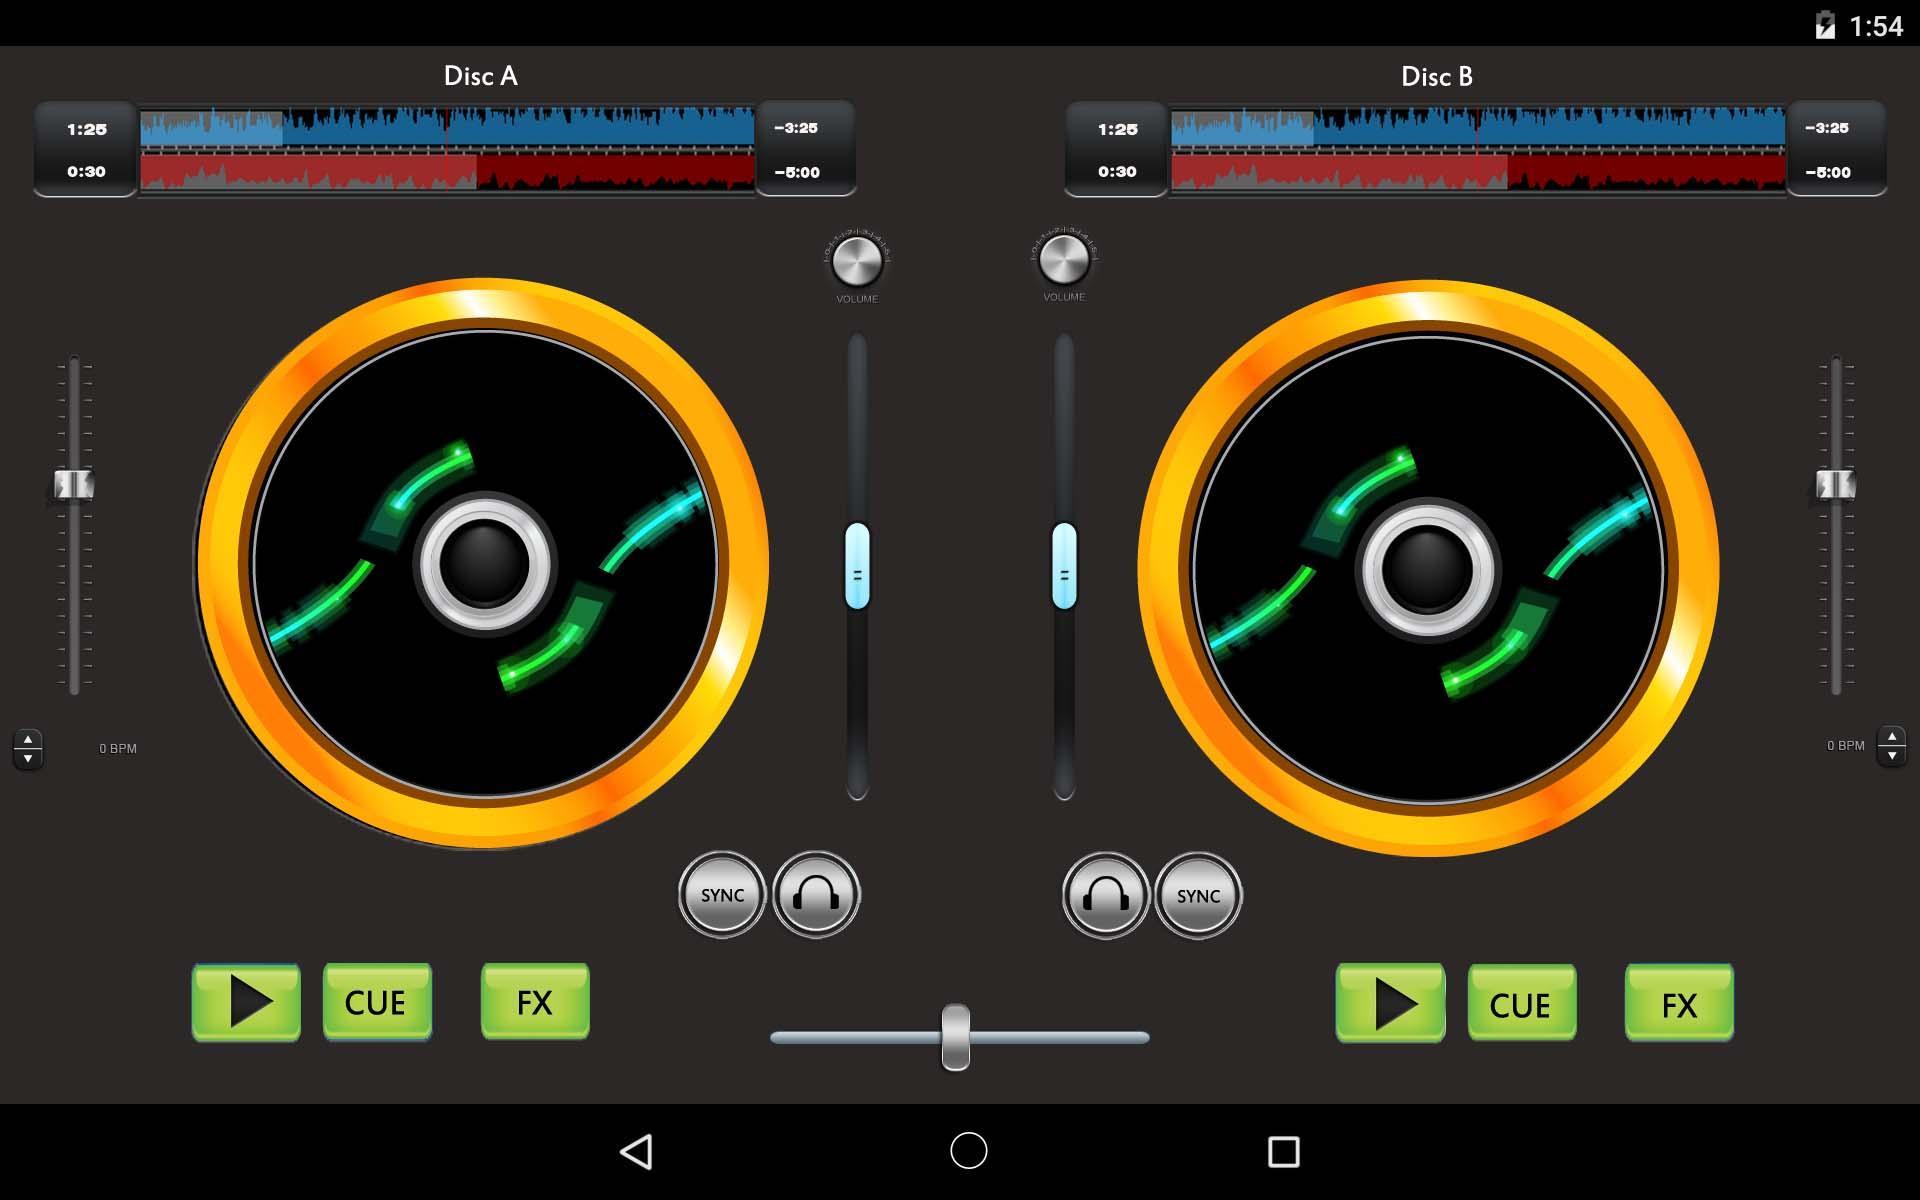
Task: Toggle SYNC for Disc B
Action: tap(1198, 895)
